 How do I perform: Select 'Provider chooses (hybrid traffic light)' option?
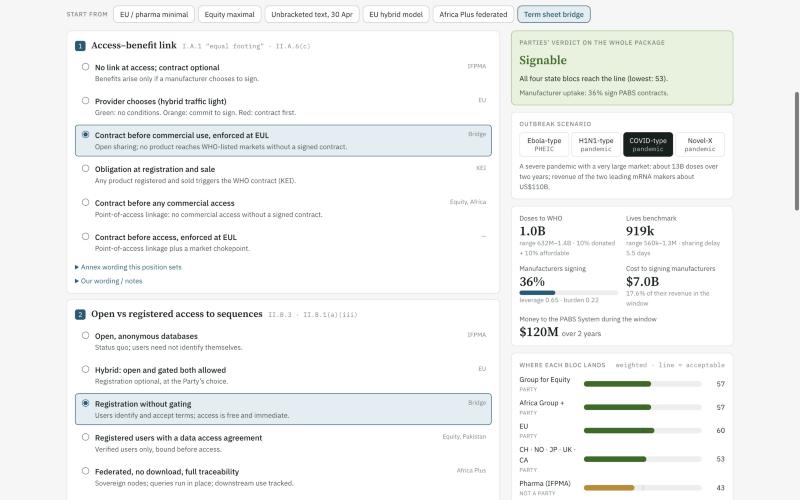pos(283,107)
